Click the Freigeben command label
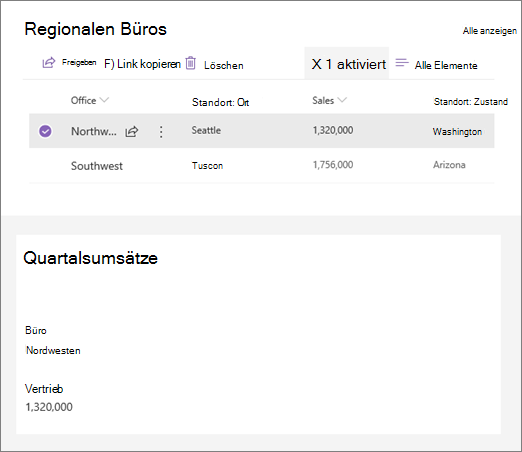522x452 pixels. [79, 62]
